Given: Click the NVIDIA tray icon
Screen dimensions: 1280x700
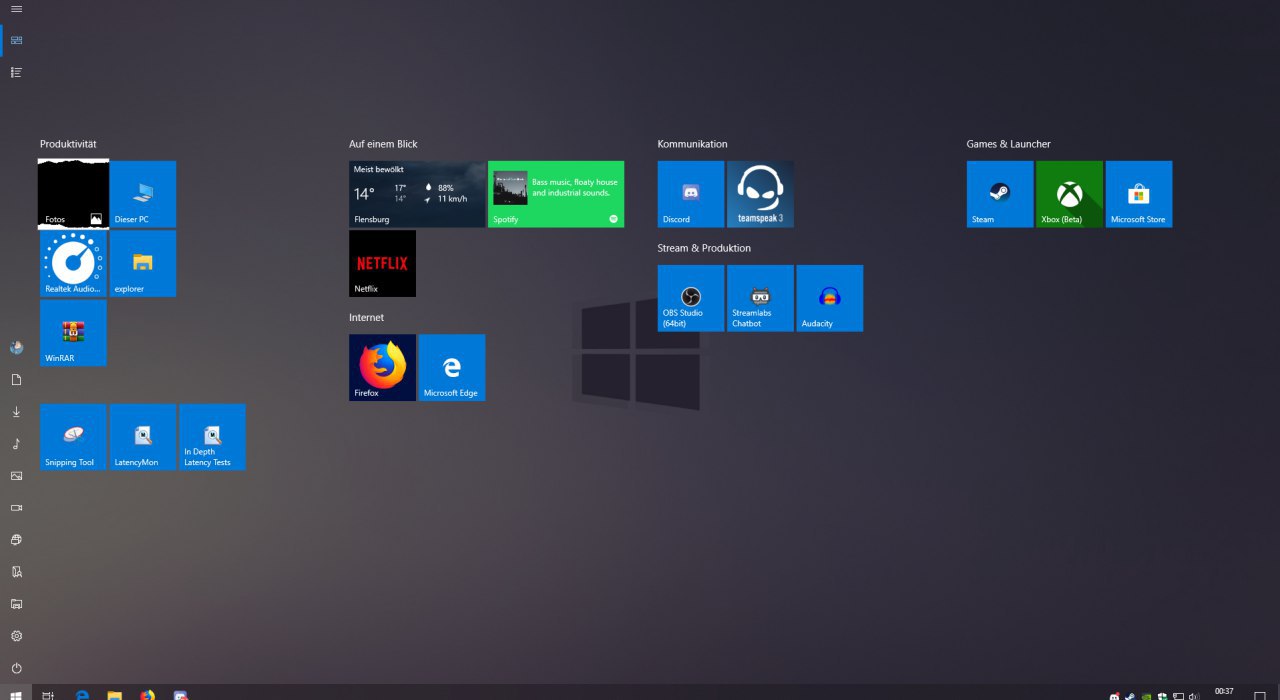Looking at the screenshot, I should pos(1146,696).
